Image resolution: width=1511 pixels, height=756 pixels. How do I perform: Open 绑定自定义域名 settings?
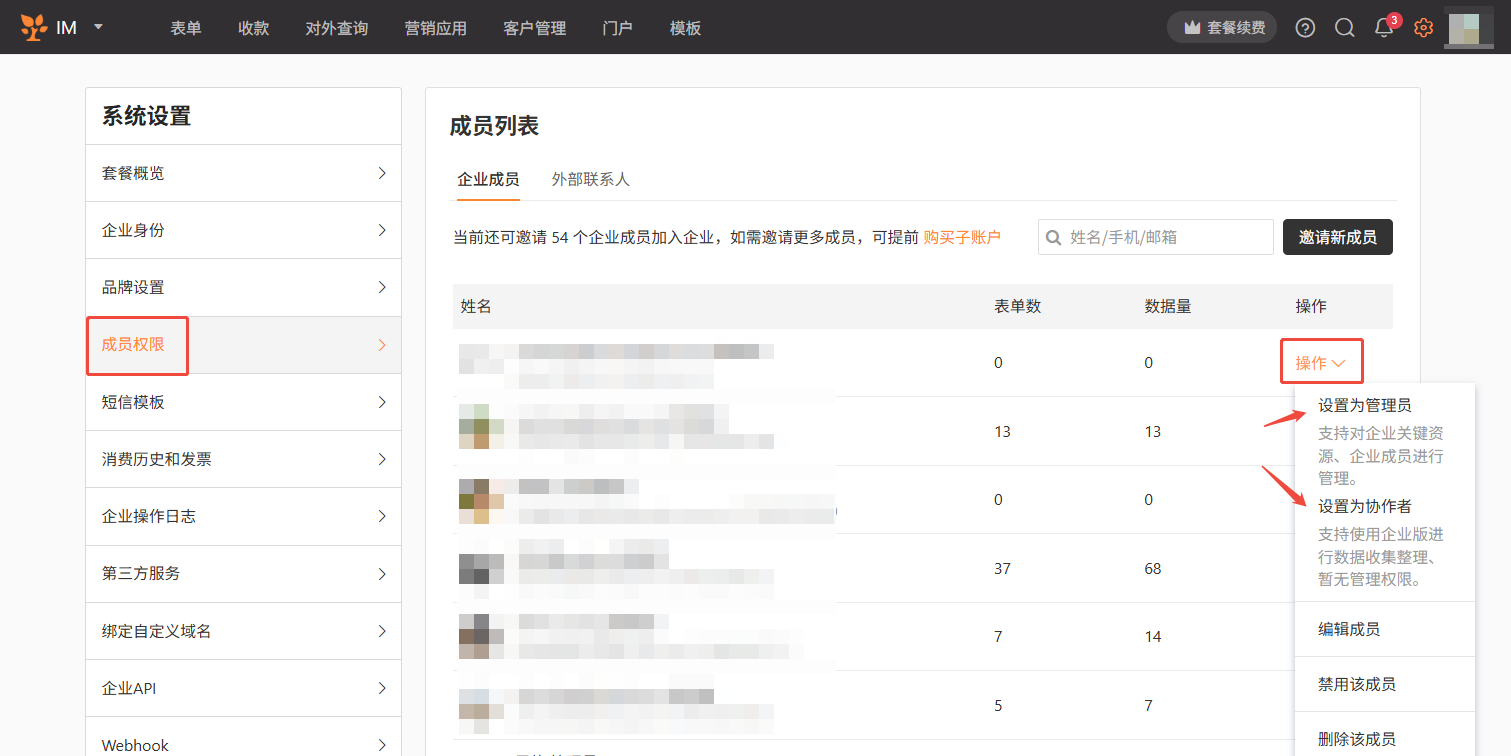coord(243,631)
